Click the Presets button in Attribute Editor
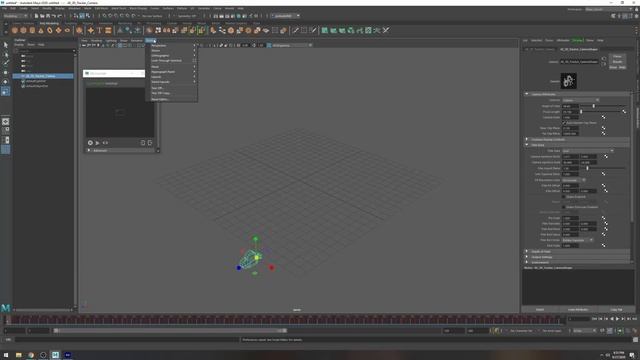The image size is (640, 360). click(617, 62)
